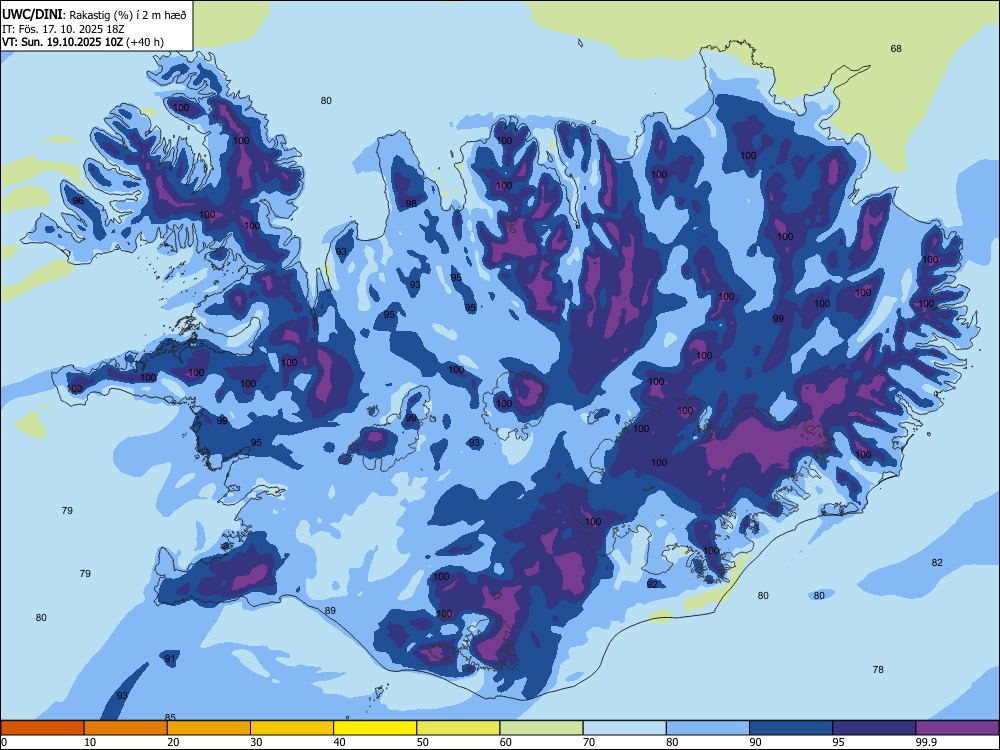Select the '89' humidity value on the map
1000x750 pixels.
click(x=330, y=610)
